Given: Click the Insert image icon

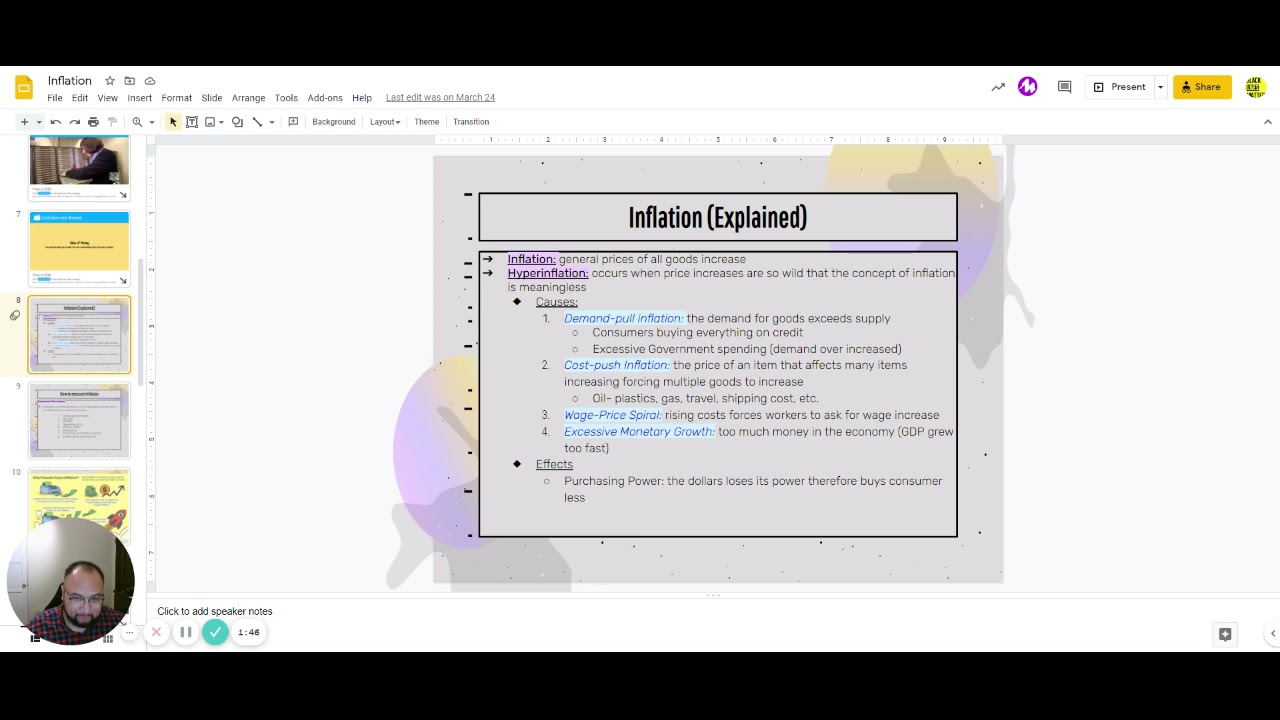Looking at the screenshot, I should pyautogui.click(x=210, y=122).
